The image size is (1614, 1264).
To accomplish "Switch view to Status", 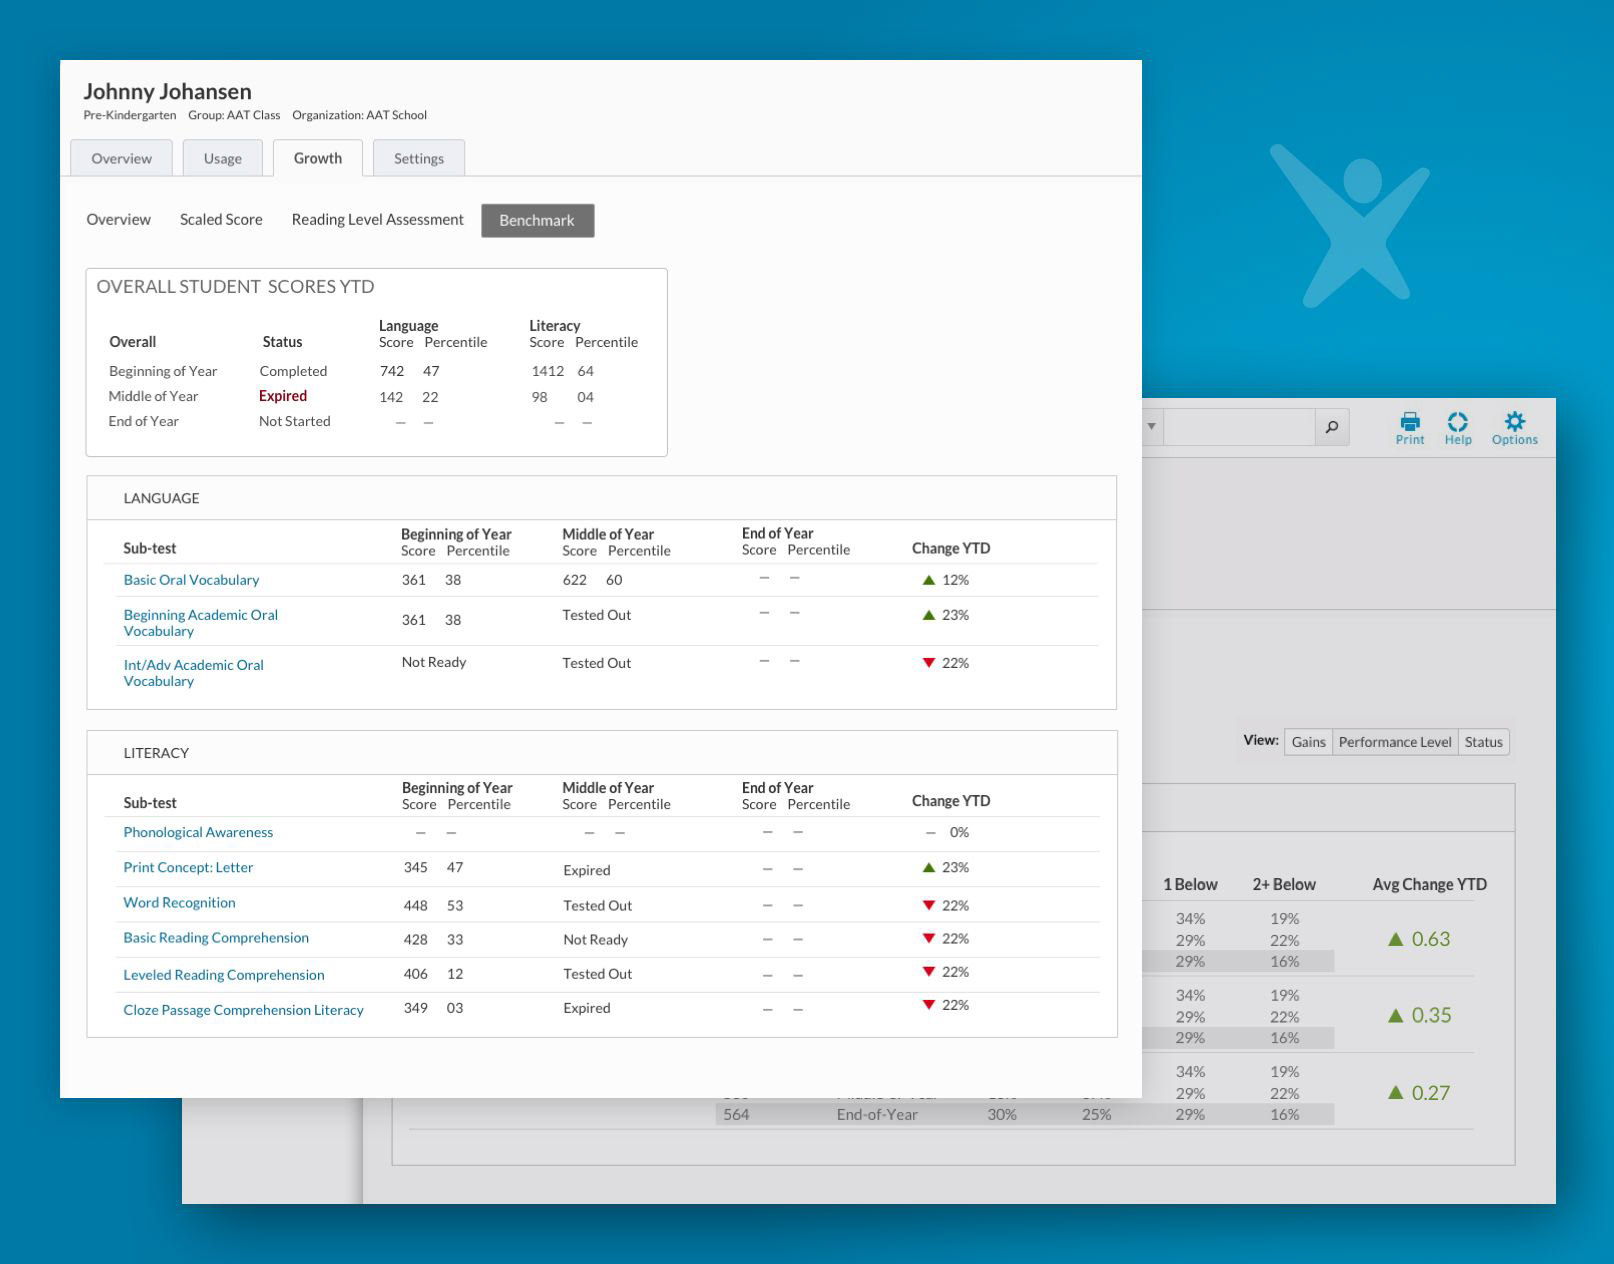I will tap(1484, 742).
